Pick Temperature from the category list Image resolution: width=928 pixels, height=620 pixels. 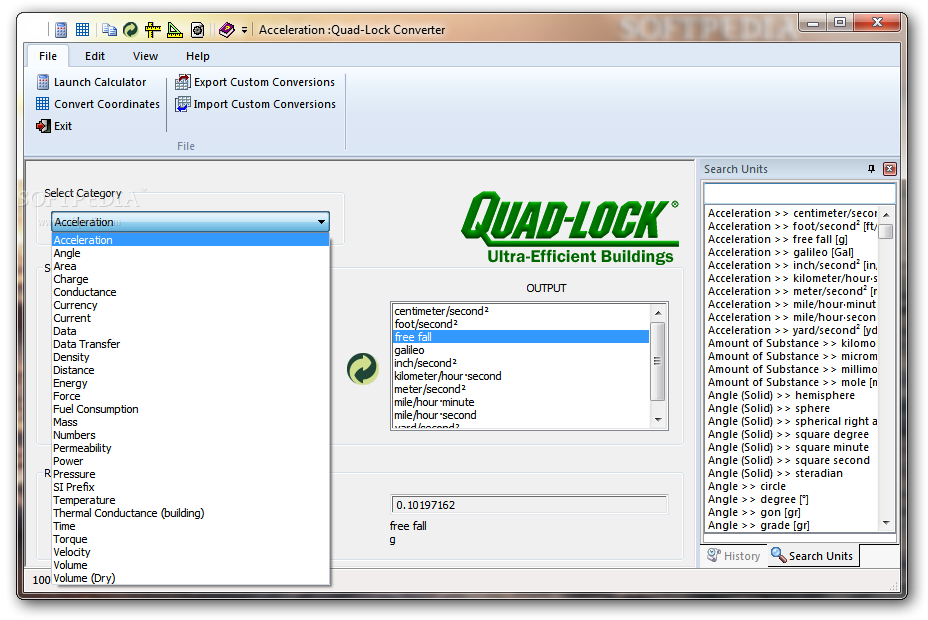pos(191,500)
